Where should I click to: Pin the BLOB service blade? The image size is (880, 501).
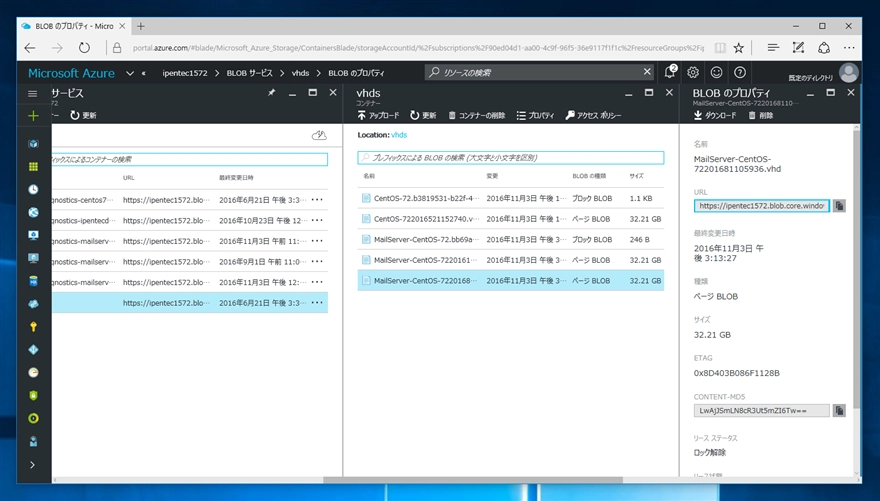(x=272, y=93)
